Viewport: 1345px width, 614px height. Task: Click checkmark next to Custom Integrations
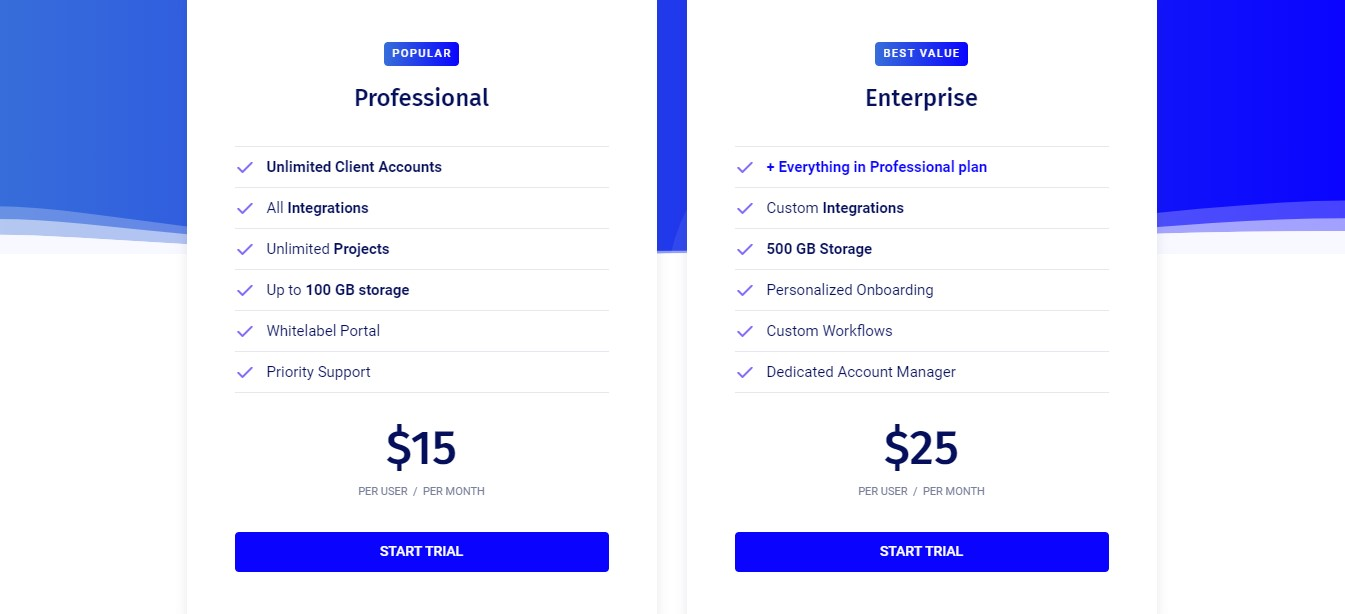click(744, 208)
